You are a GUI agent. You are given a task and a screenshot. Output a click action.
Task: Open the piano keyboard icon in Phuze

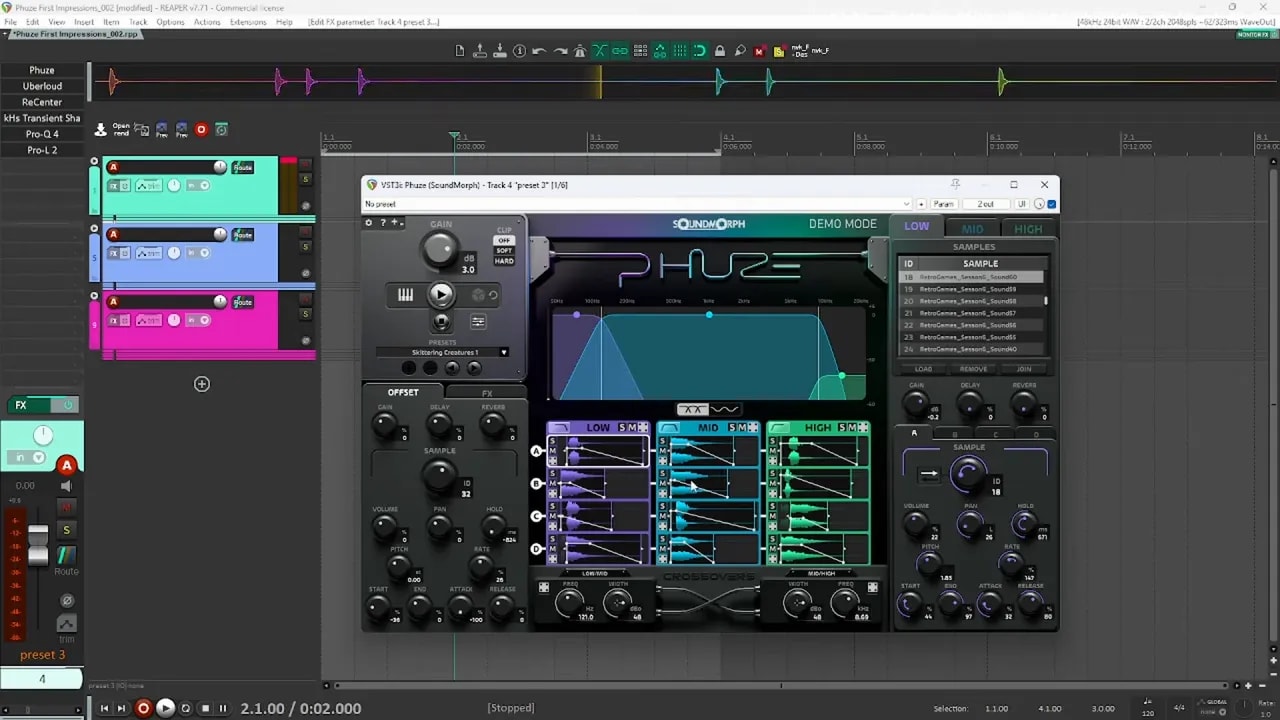tap(406, 295)
